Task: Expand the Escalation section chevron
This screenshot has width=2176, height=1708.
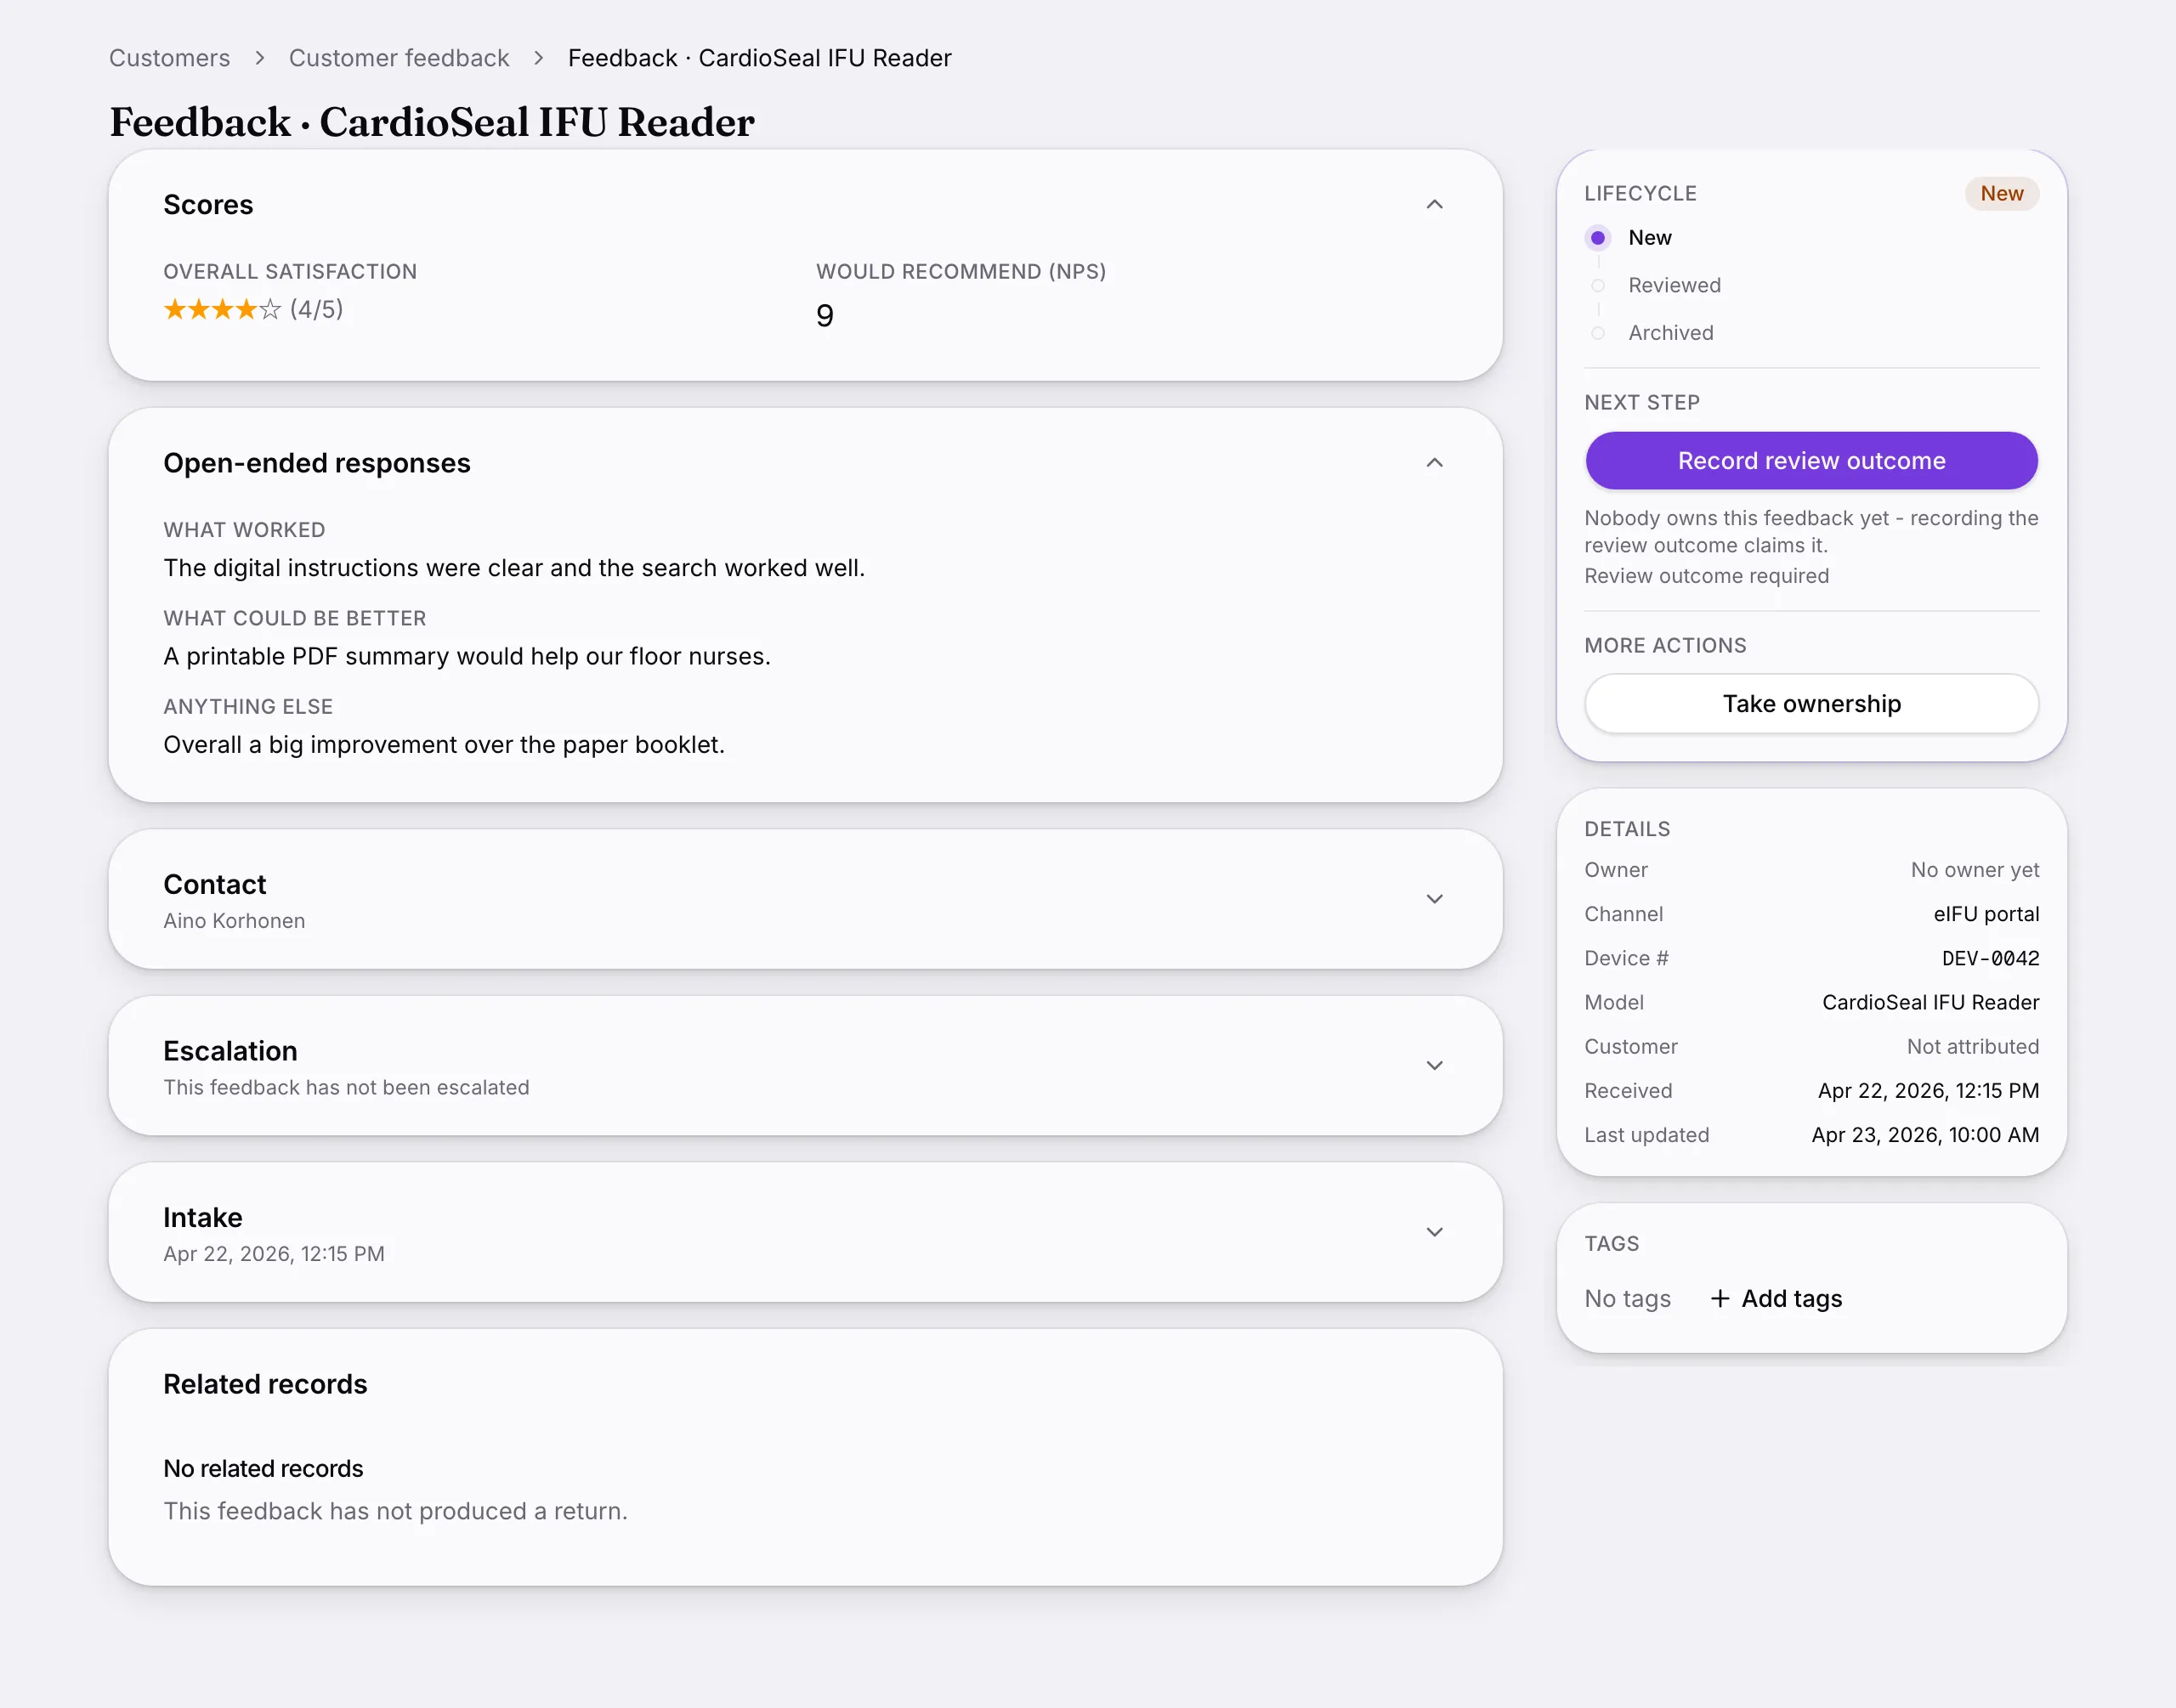Action: [1434, 1065]
